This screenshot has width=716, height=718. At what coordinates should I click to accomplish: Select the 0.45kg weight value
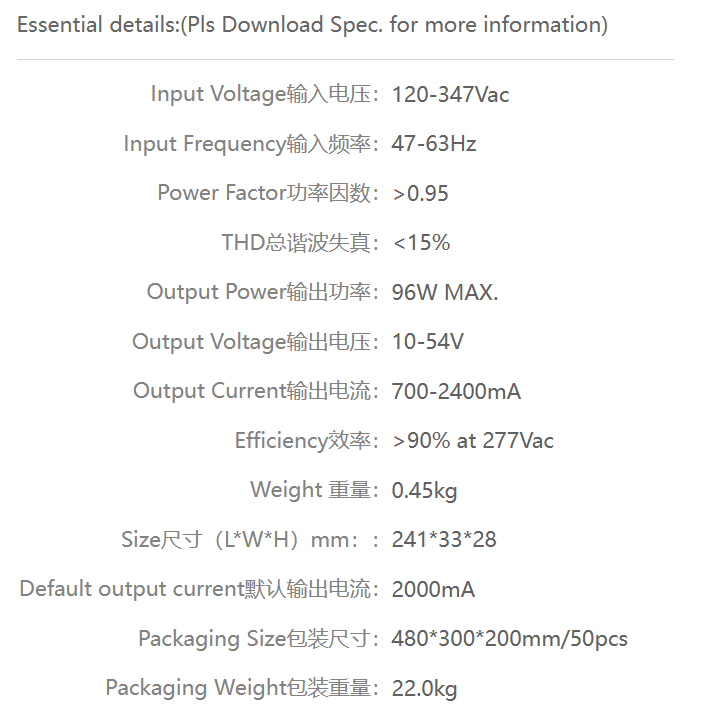tap(424, 490)
